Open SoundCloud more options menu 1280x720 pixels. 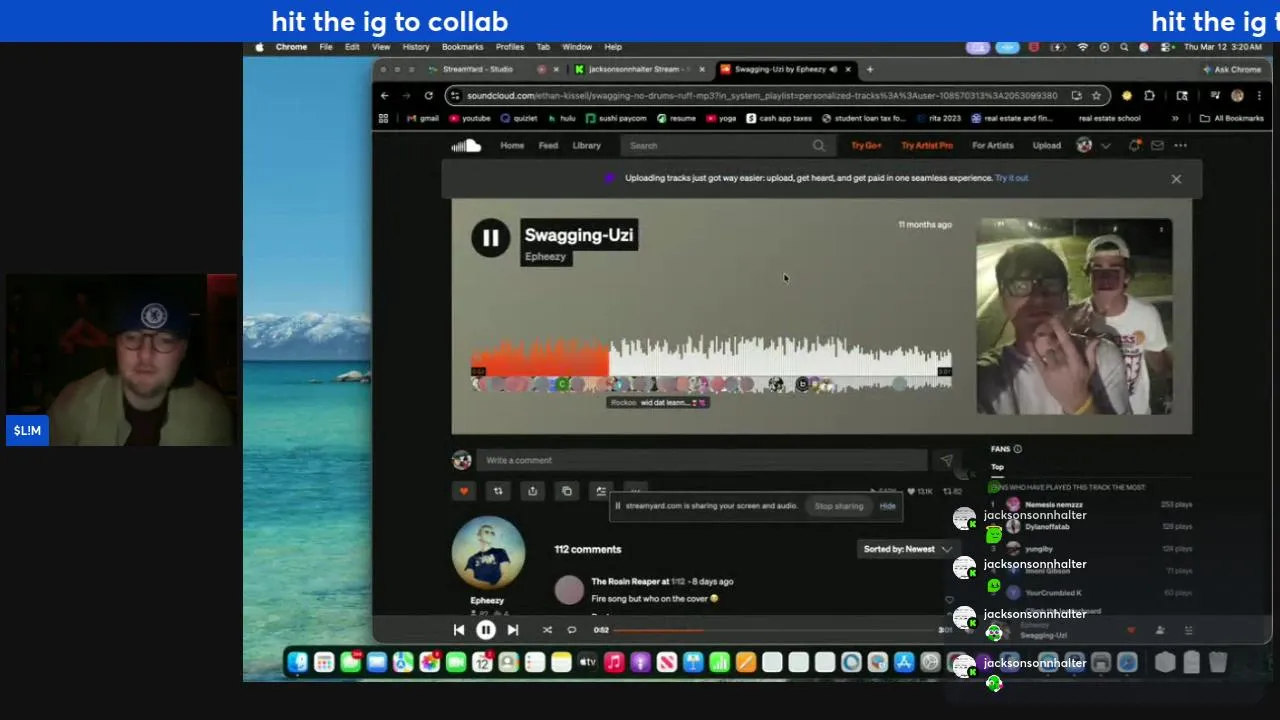pyautogui.click(x=1181, y=146)
